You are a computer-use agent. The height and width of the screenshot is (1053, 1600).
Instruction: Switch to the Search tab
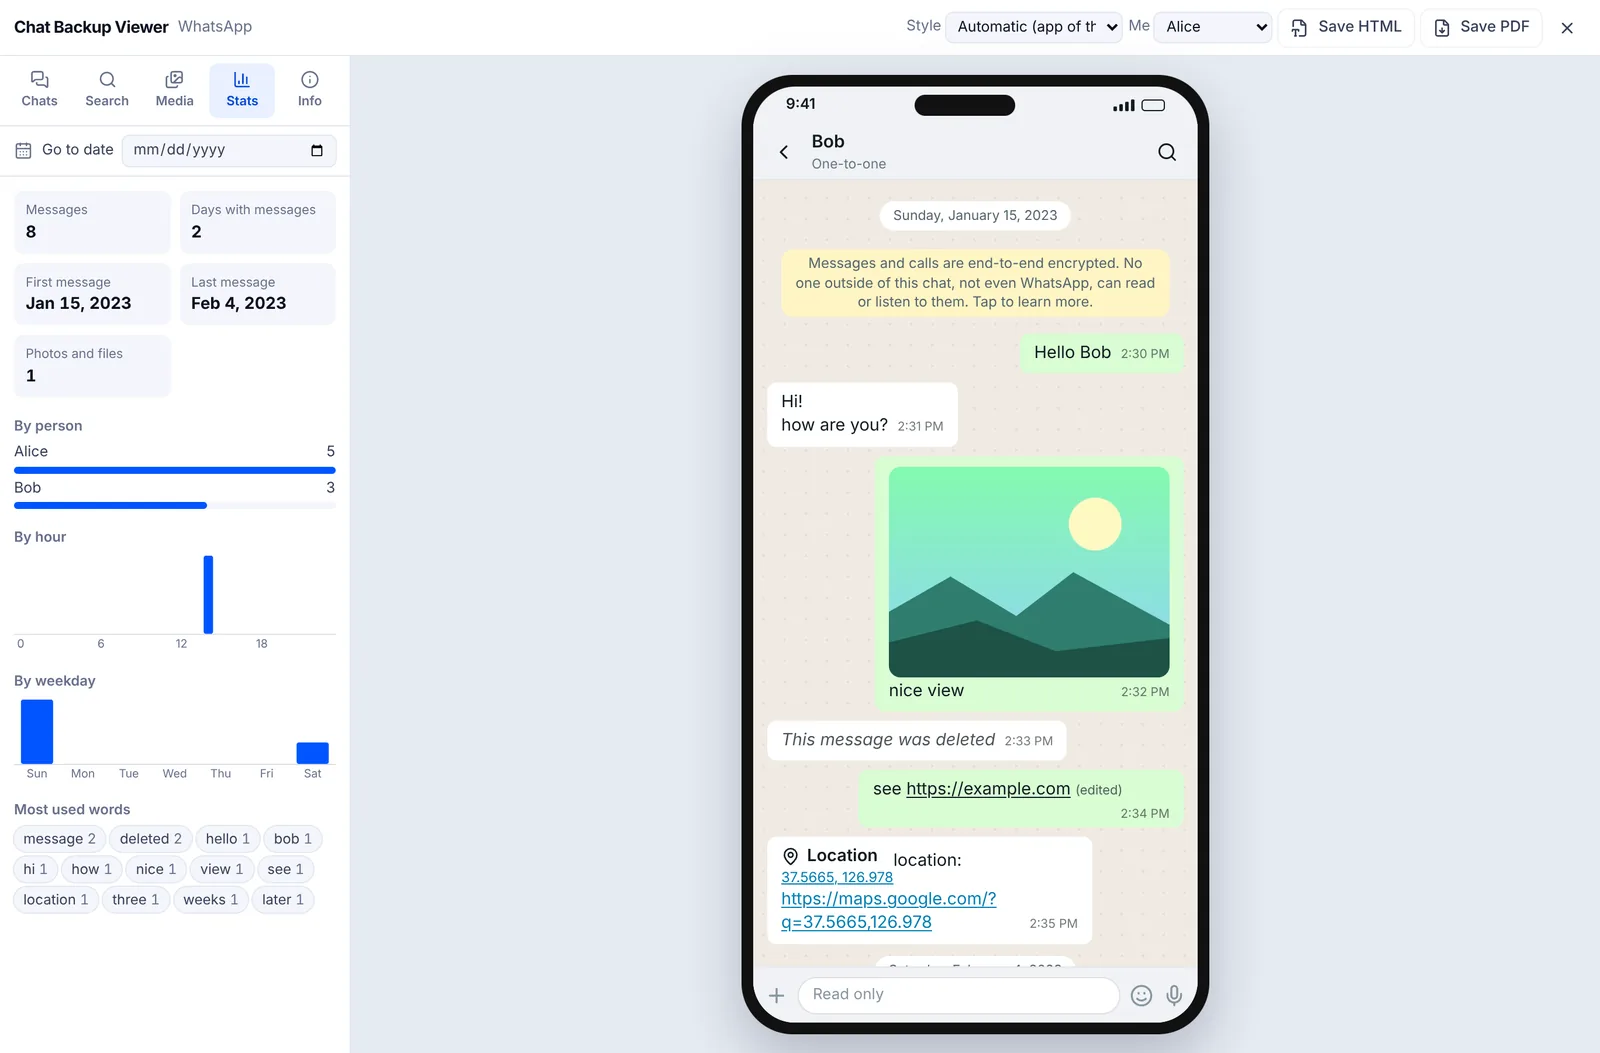tap(107, 89)
